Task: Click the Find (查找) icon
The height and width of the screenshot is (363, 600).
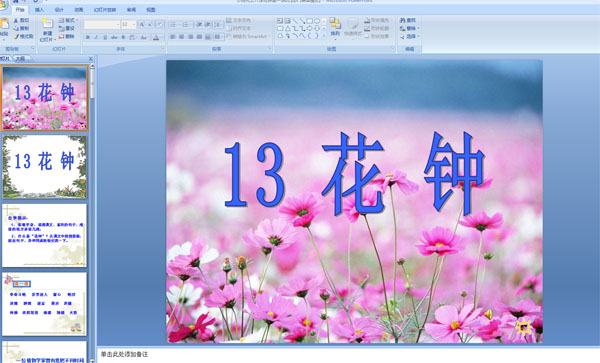Action: coord(408,20)
